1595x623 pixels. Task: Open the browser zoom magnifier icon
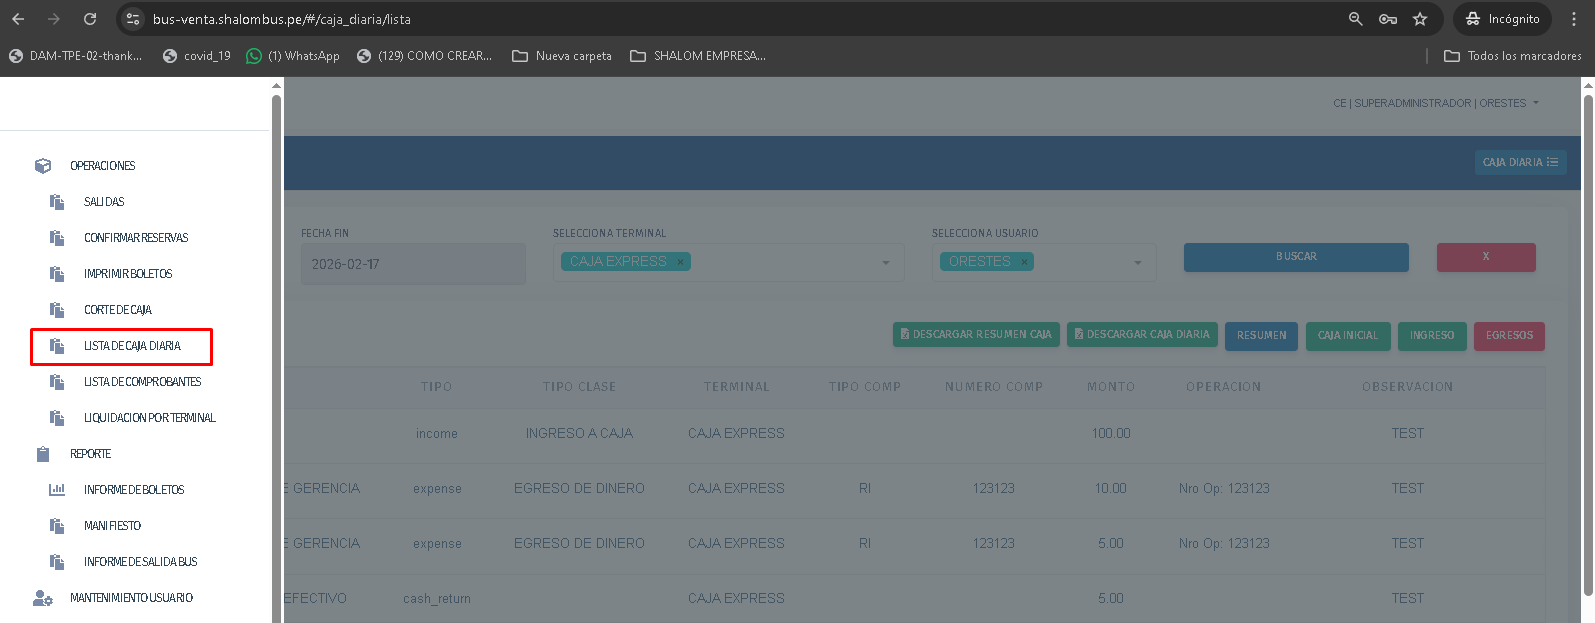[1356, 19]
